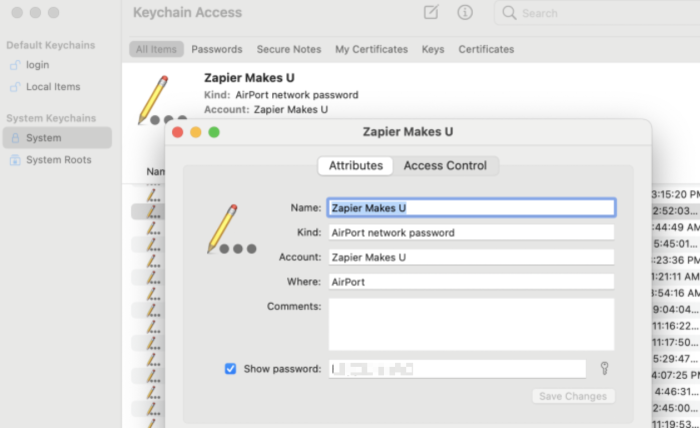Click the Where field showing AirPort
The width and height of the screenshot is (700, 428).
click(471, 282)
